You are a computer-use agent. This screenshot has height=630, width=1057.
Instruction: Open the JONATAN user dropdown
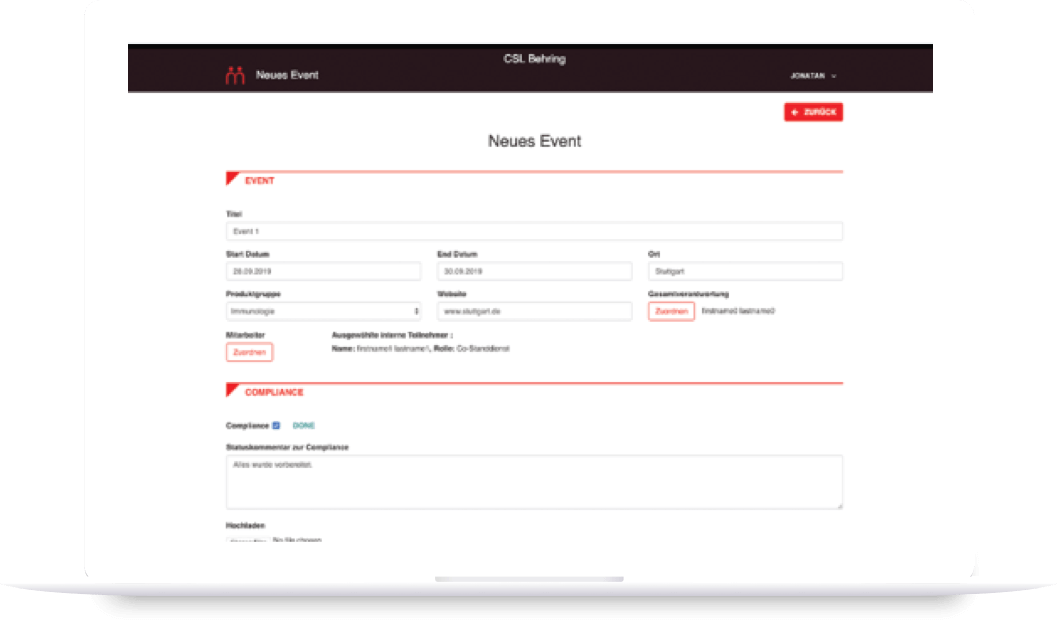813,76
